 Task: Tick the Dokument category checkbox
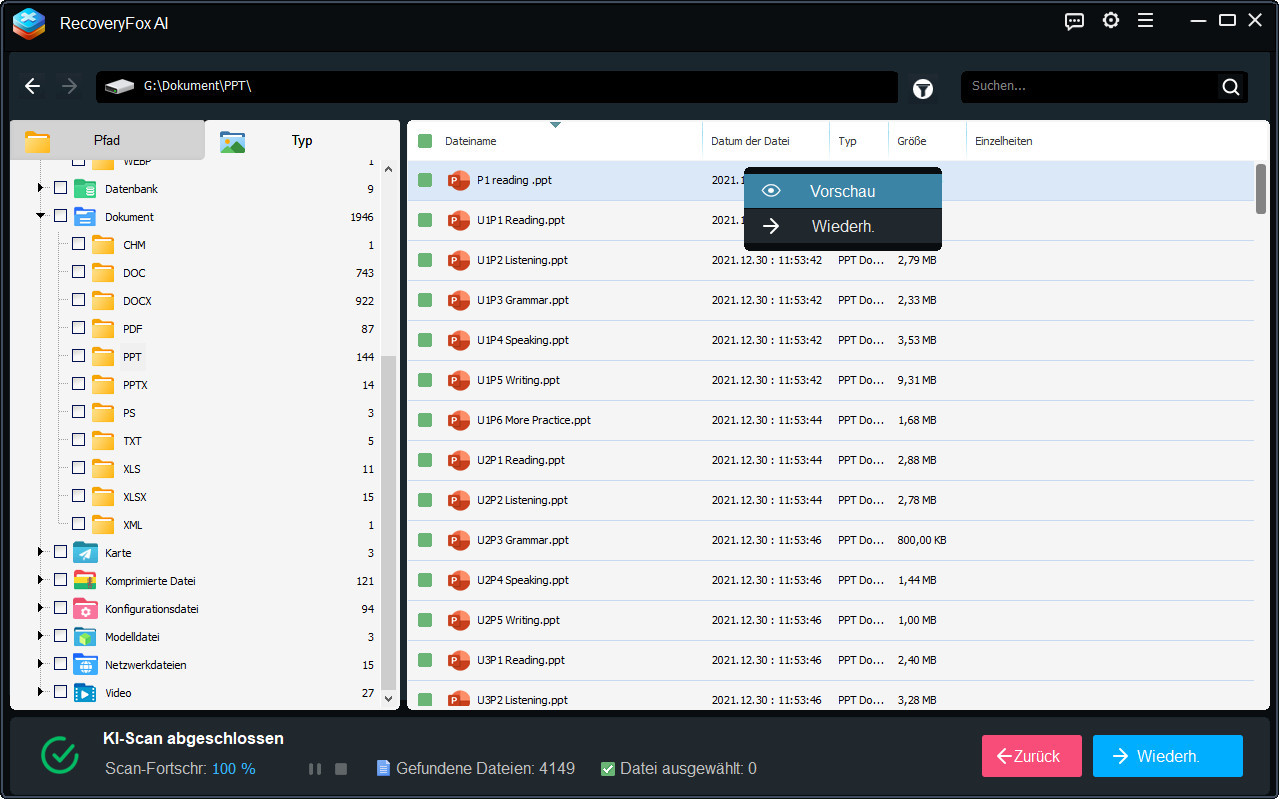[60, 216]
